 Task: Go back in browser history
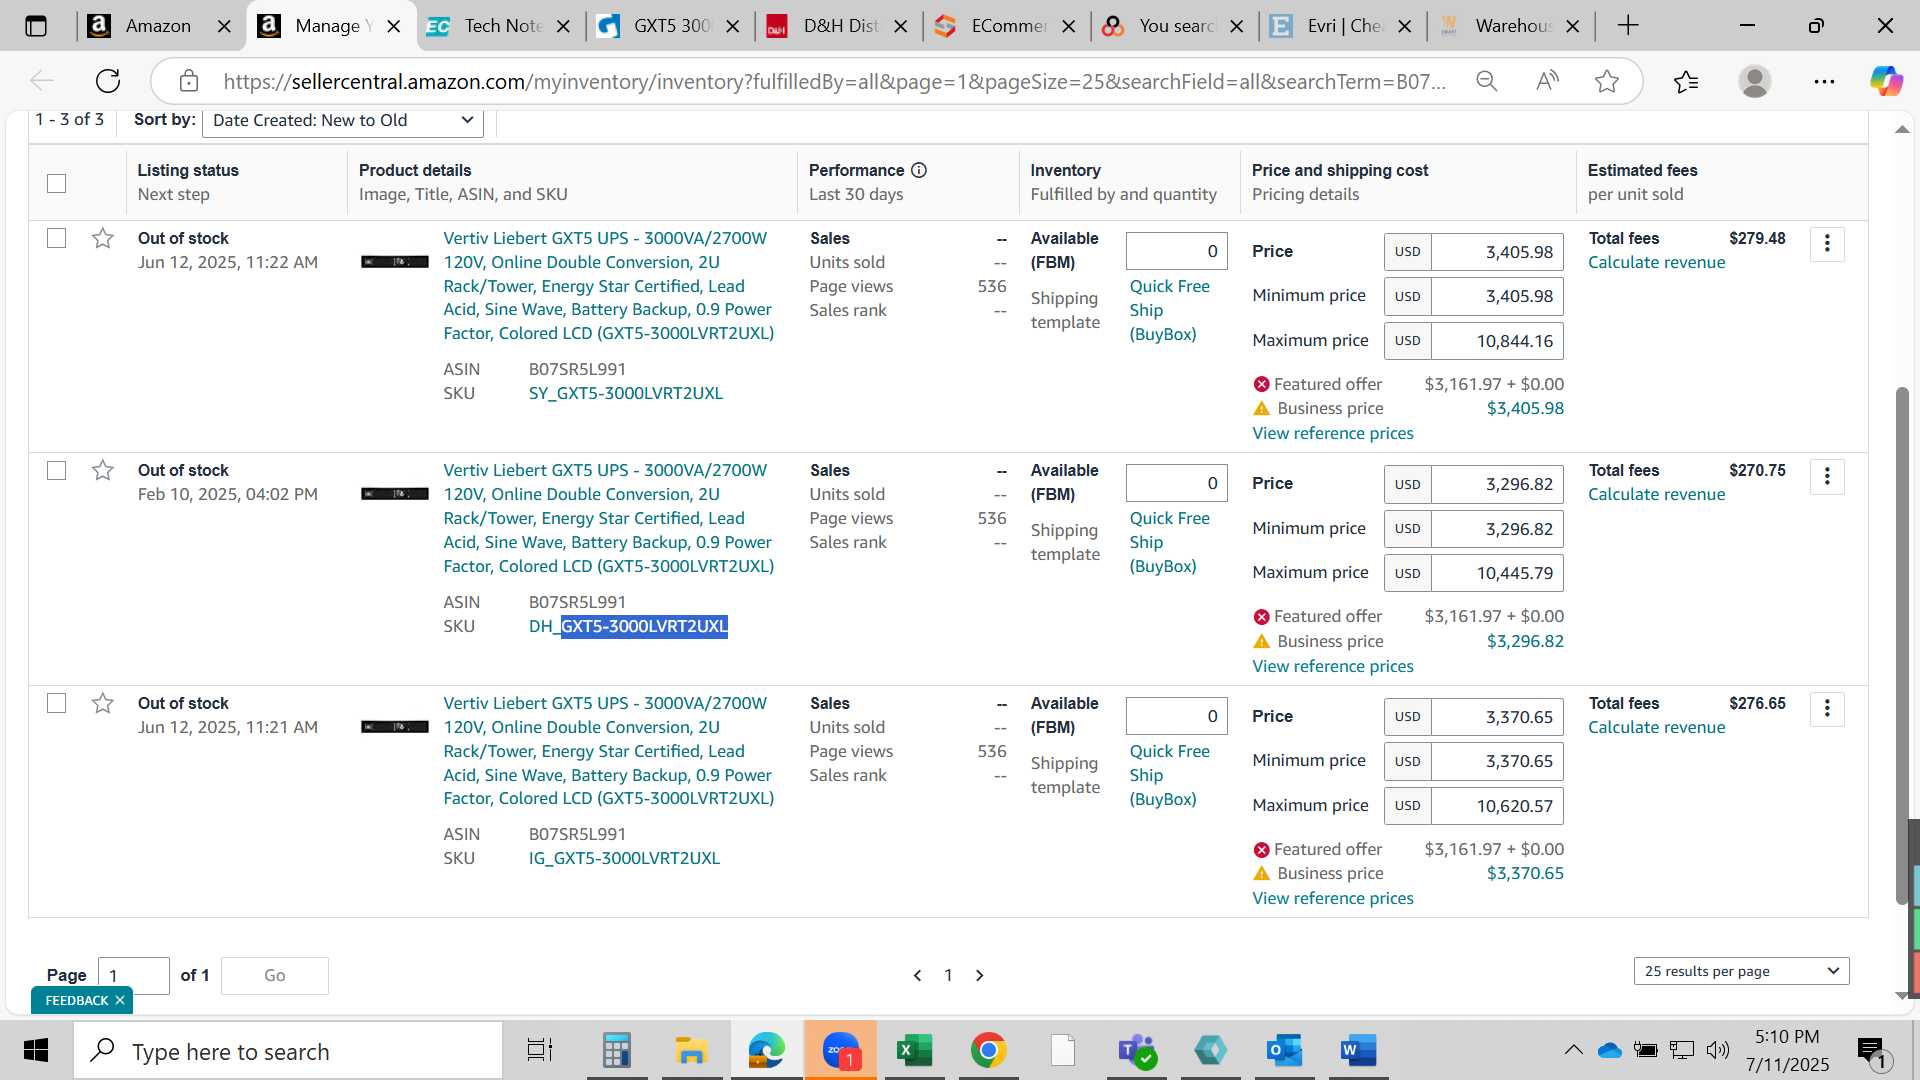[x=41, y=81]
